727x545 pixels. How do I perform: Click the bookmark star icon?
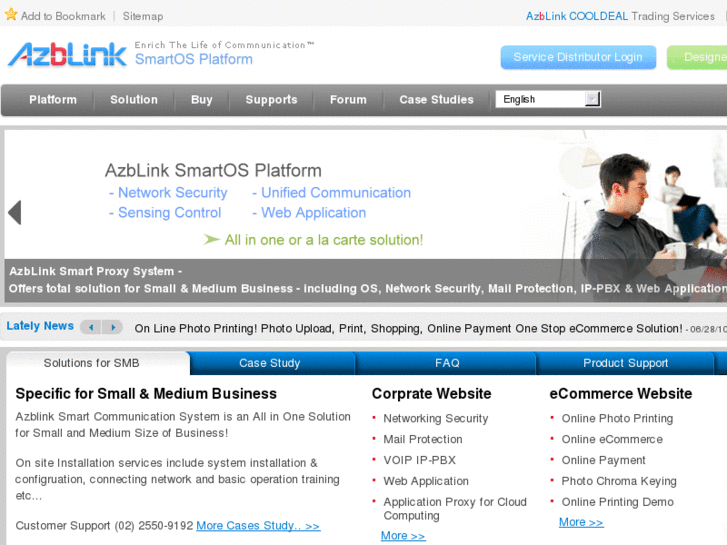click(x=11, y=14)
